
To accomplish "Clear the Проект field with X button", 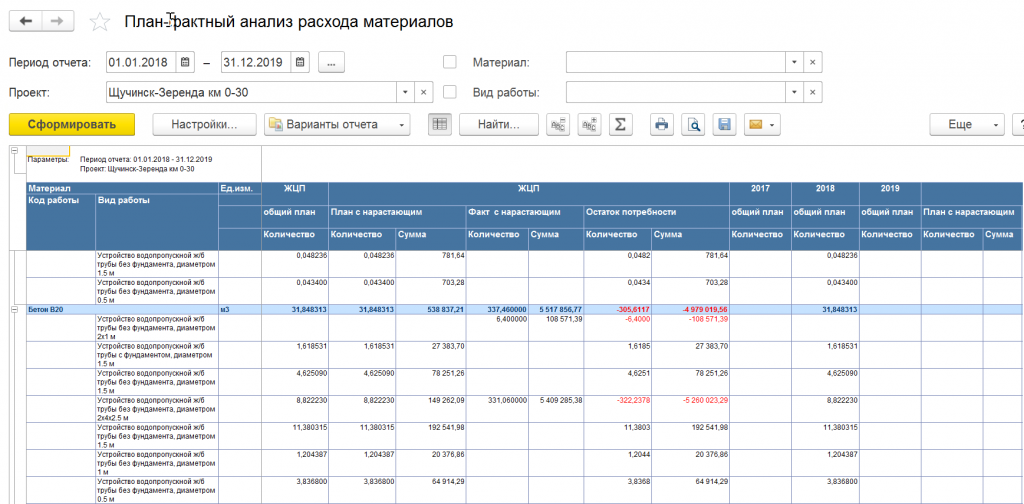I will click(423, 92).
